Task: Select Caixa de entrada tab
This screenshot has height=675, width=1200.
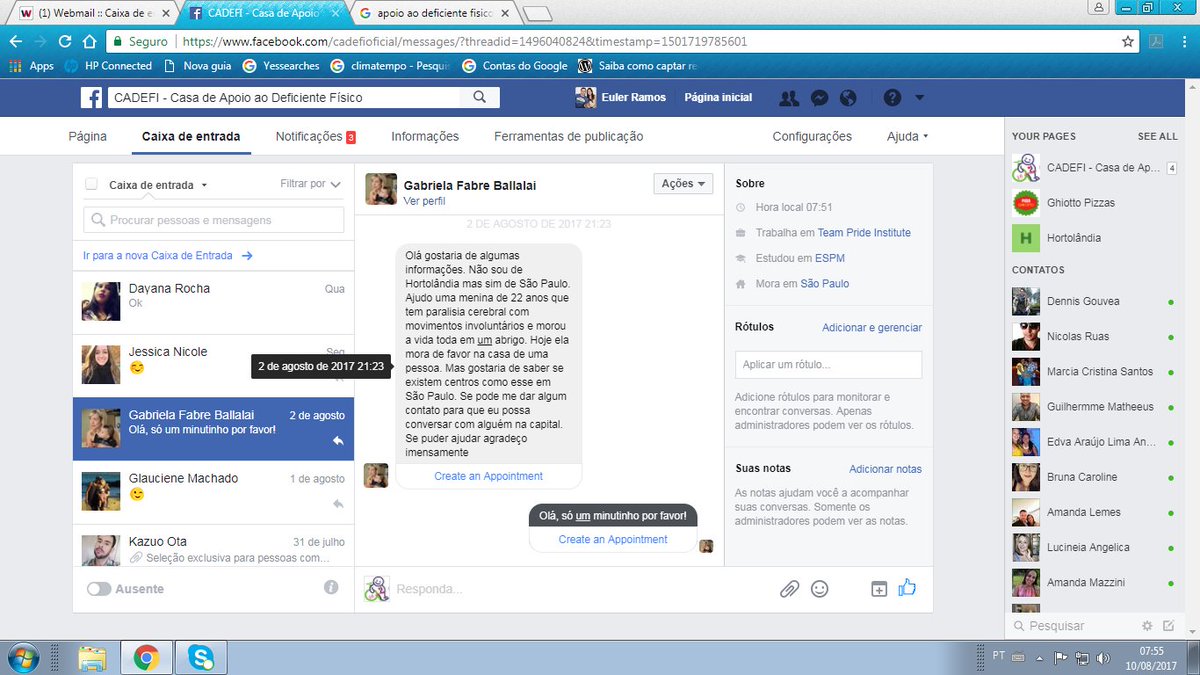Action: click(191, 136)
